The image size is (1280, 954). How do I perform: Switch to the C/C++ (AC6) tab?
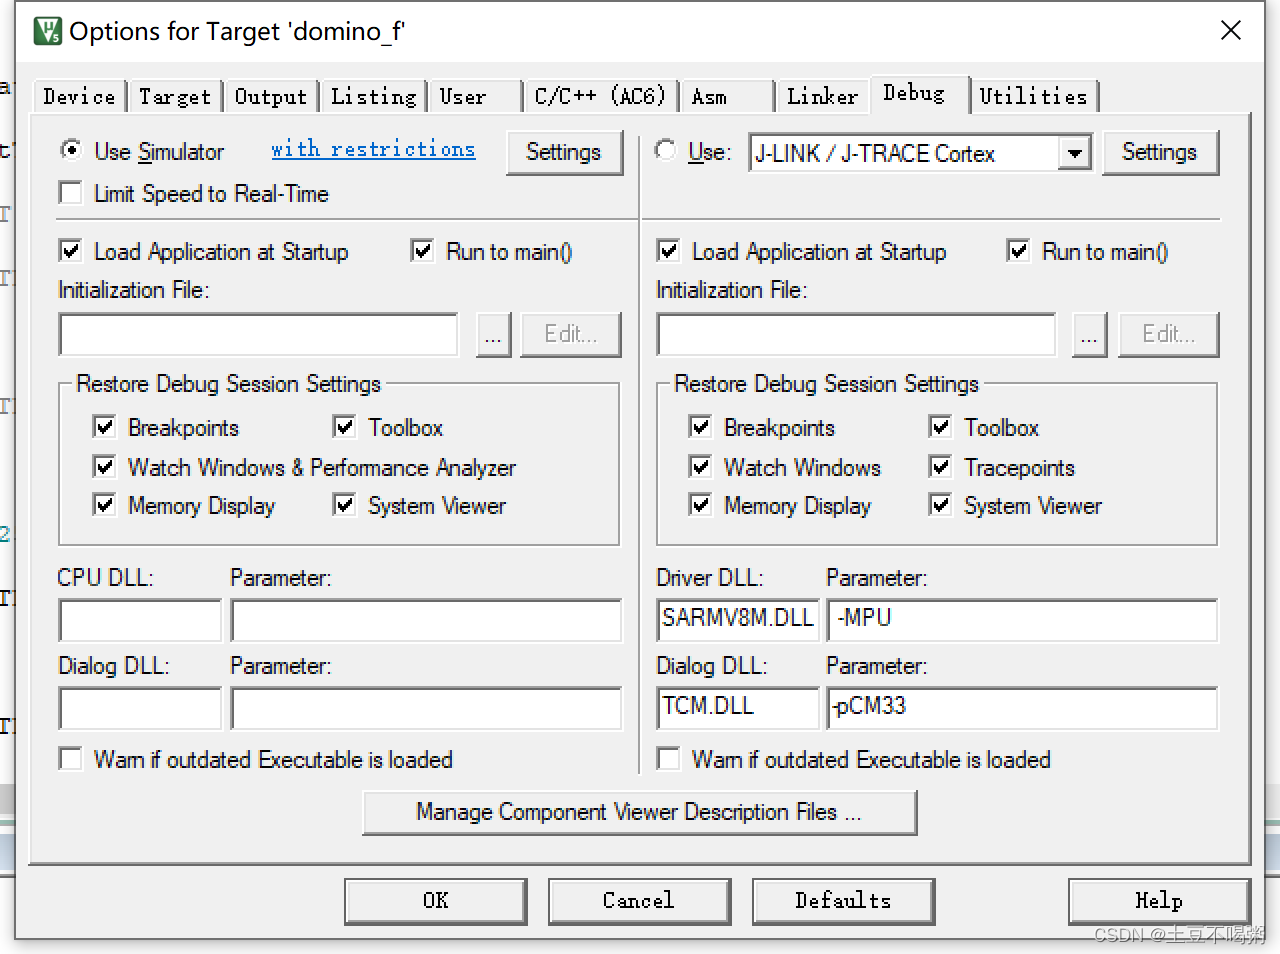pyautogui.click(x=599, y=96)
